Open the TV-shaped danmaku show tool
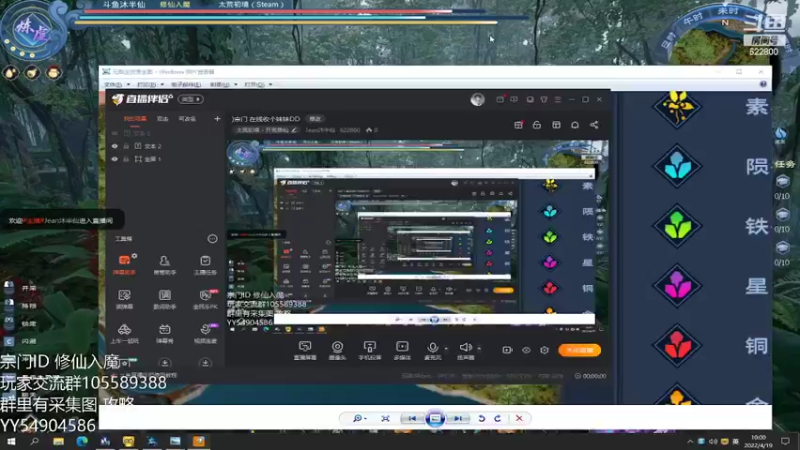This screenshot has height=450, width=800. (164, 333)
